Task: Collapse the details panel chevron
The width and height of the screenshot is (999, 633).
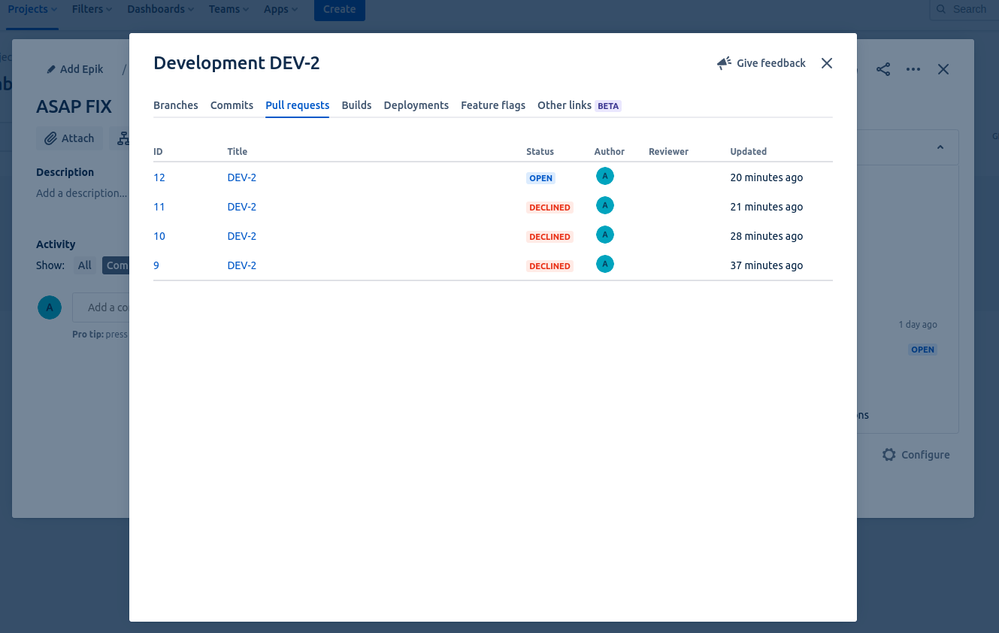Action: 940,147
